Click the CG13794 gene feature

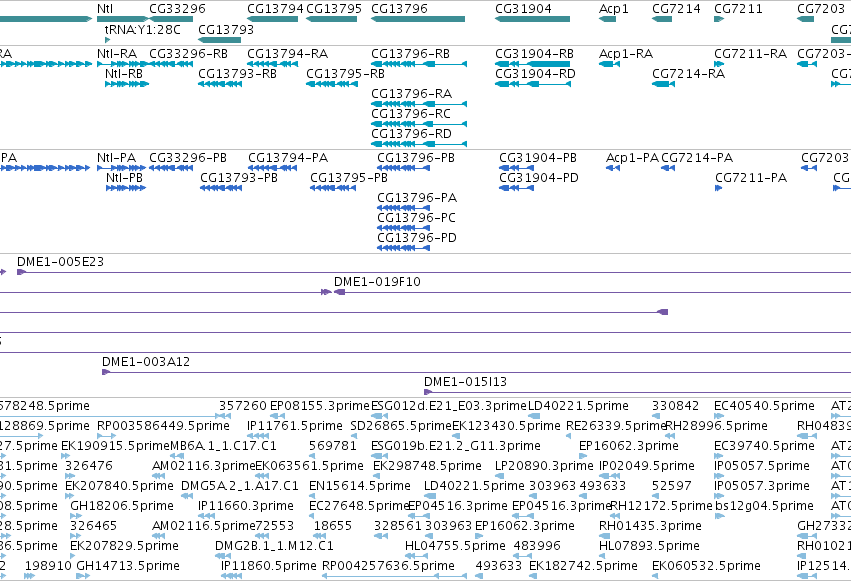point(272,19)
